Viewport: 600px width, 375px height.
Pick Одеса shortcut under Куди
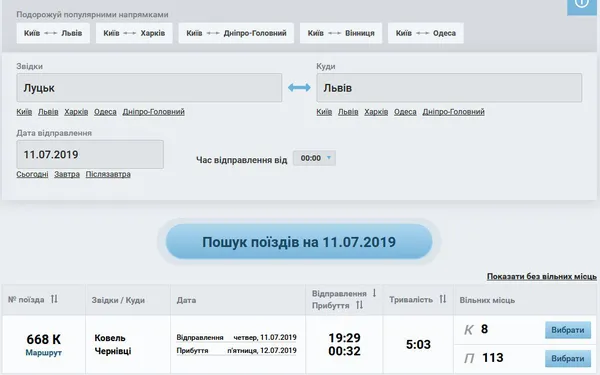coord(405,112)
